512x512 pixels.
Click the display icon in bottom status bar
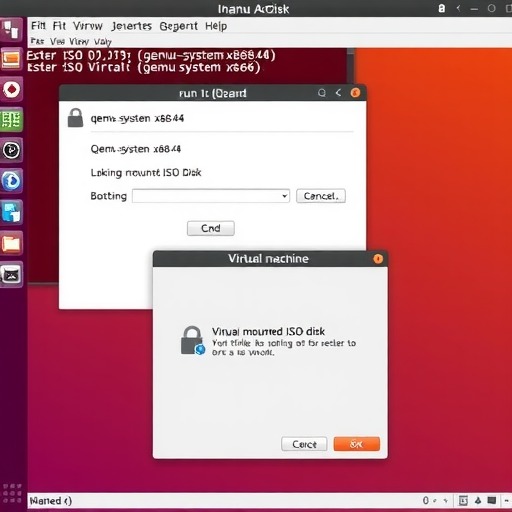pos(492,500)
